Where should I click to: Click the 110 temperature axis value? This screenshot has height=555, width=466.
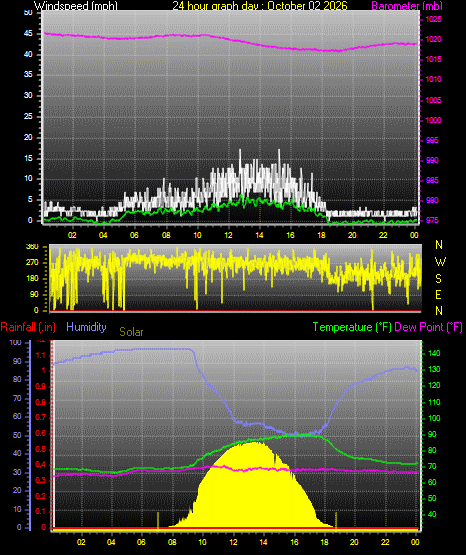pos(434,402)
